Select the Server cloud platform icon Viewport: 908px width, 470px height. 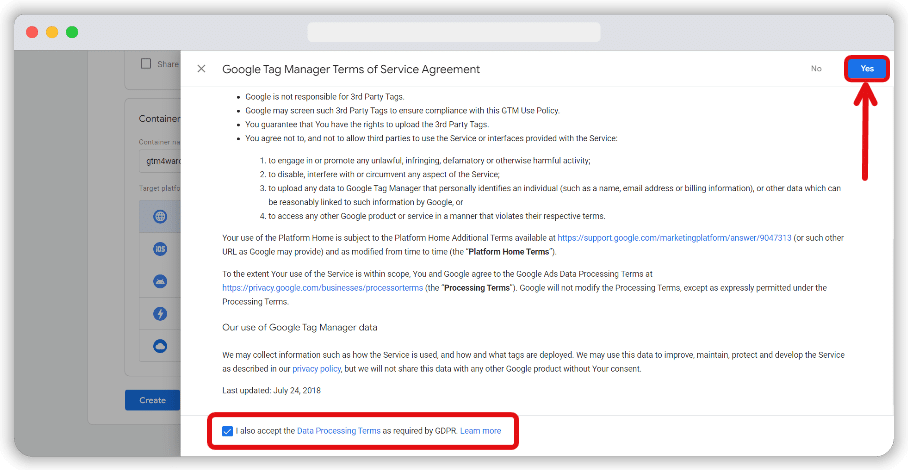click(160, 346)
